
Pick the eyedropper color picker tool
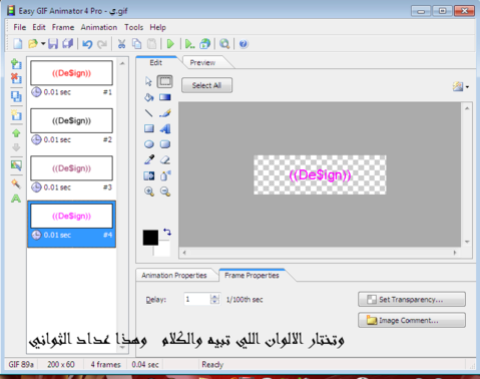click(149, 160)
